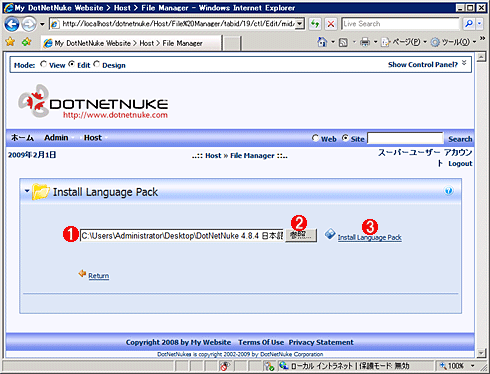
Task: Open the Home icon dropdown arrow
Action: [x=333, y=42]
